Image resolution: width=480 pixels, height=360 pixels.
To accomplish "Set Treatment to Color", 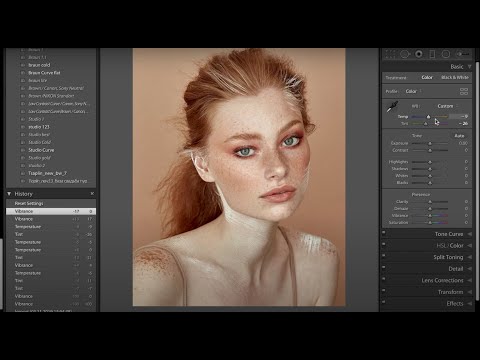I will click(427, 77).
